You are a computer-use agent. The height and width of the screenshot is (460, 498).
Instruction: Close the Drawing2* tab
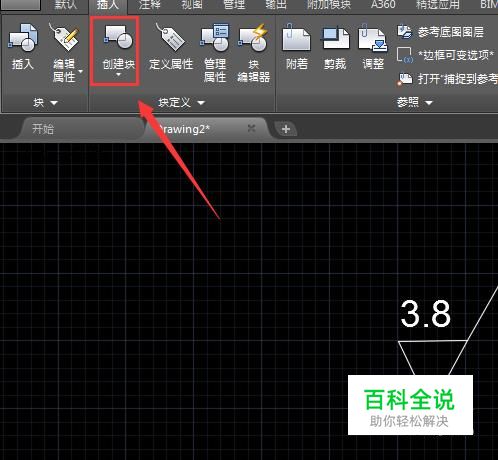click(x=252, y=128)
